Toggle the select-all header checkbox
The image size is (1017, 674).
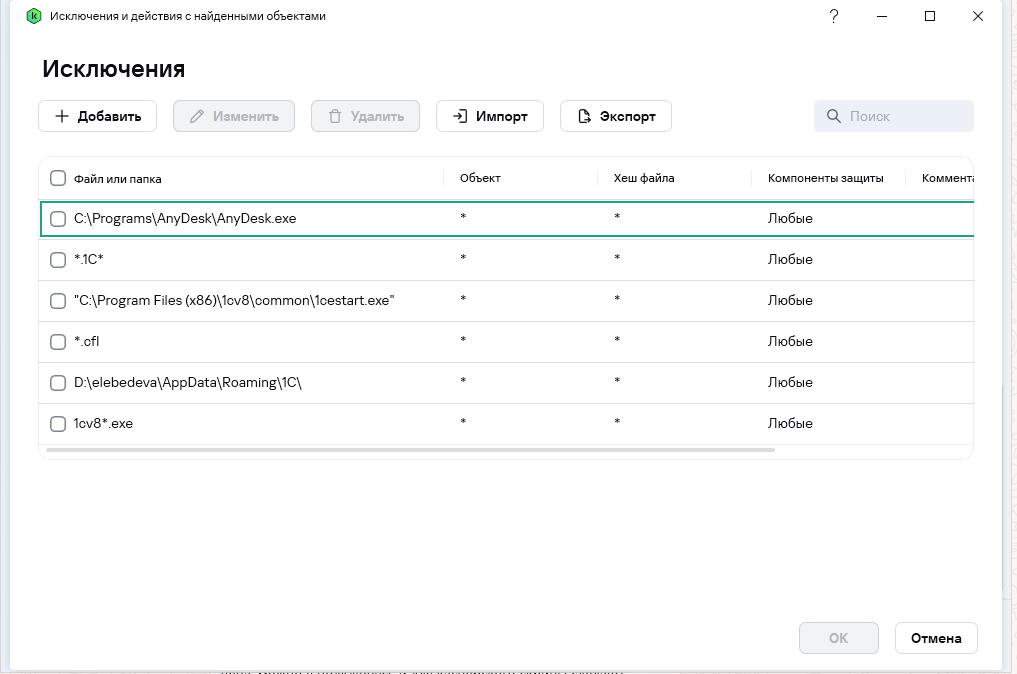click(x=58, y=178)
